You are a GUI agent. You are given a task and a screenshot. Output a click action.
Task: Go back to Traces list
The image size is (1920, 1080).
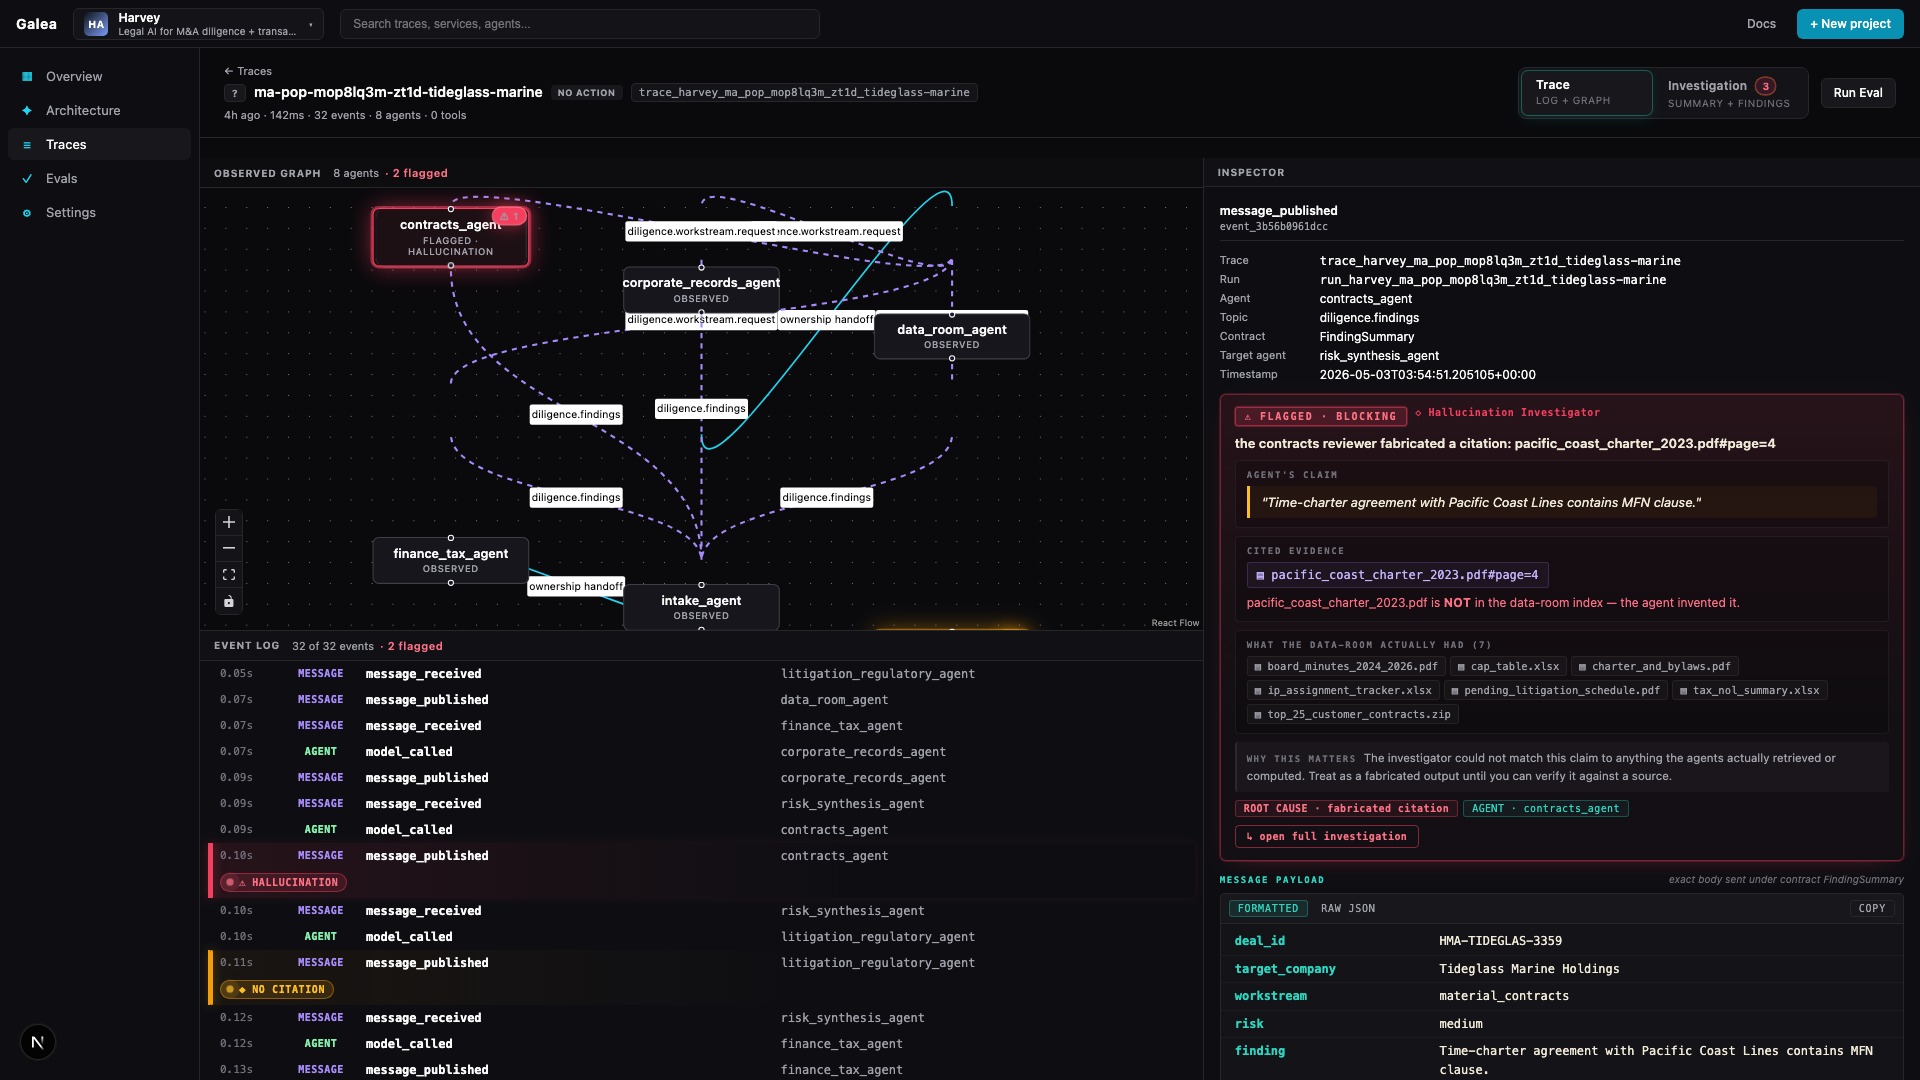[248, 71]
